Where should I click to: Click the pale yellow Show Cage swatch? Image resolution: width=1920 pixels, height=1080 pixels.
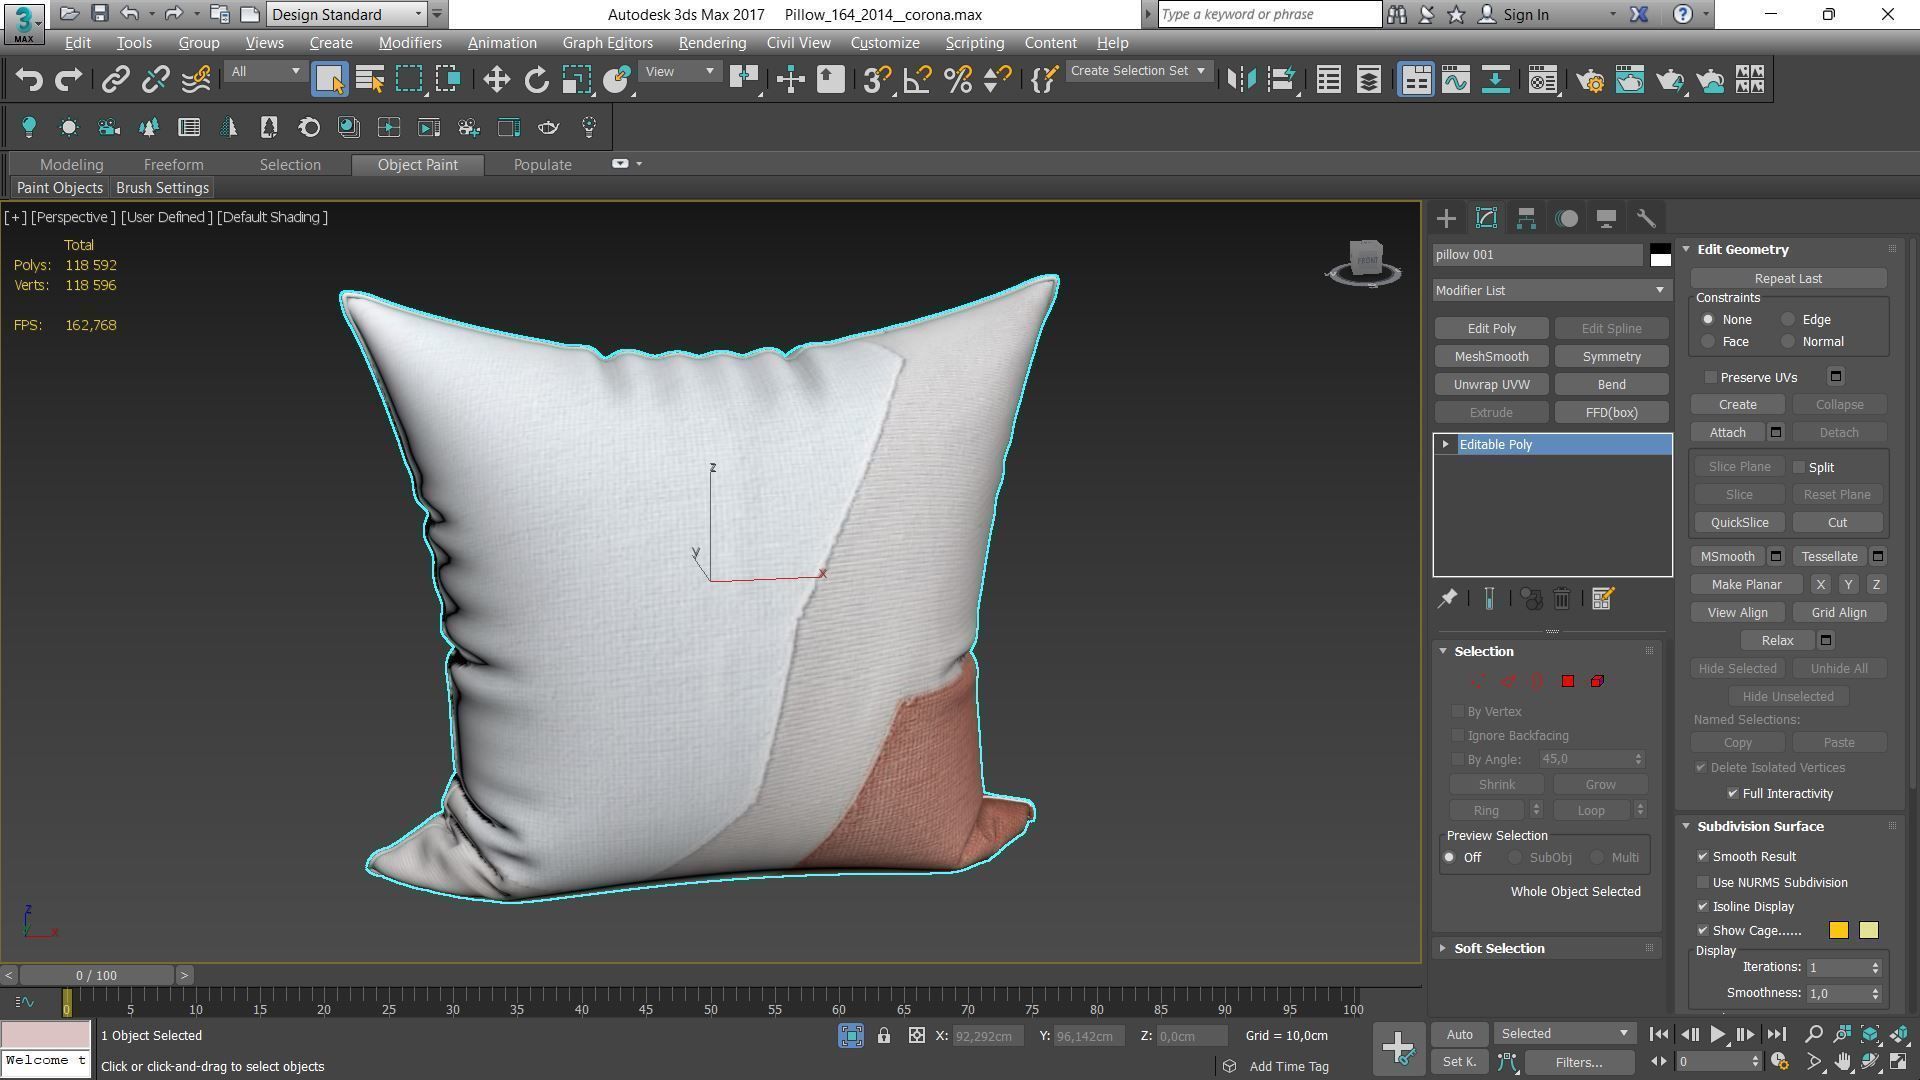pos(1869,931)
